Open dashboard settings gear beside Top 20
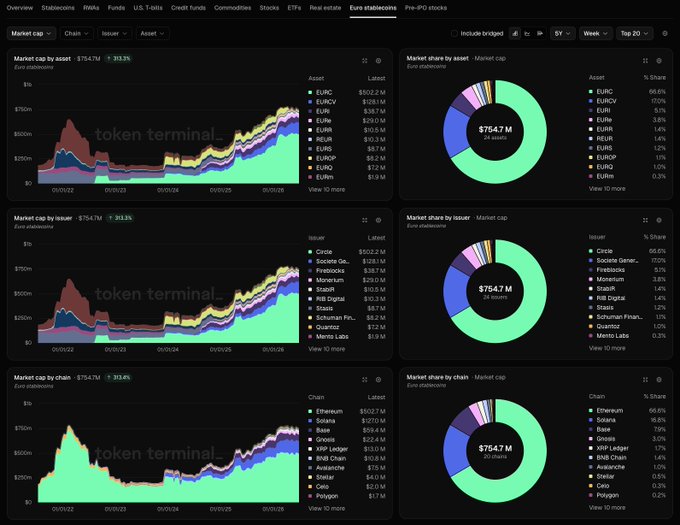This screenshot has width=680, height=525. [x=665, y=33]
